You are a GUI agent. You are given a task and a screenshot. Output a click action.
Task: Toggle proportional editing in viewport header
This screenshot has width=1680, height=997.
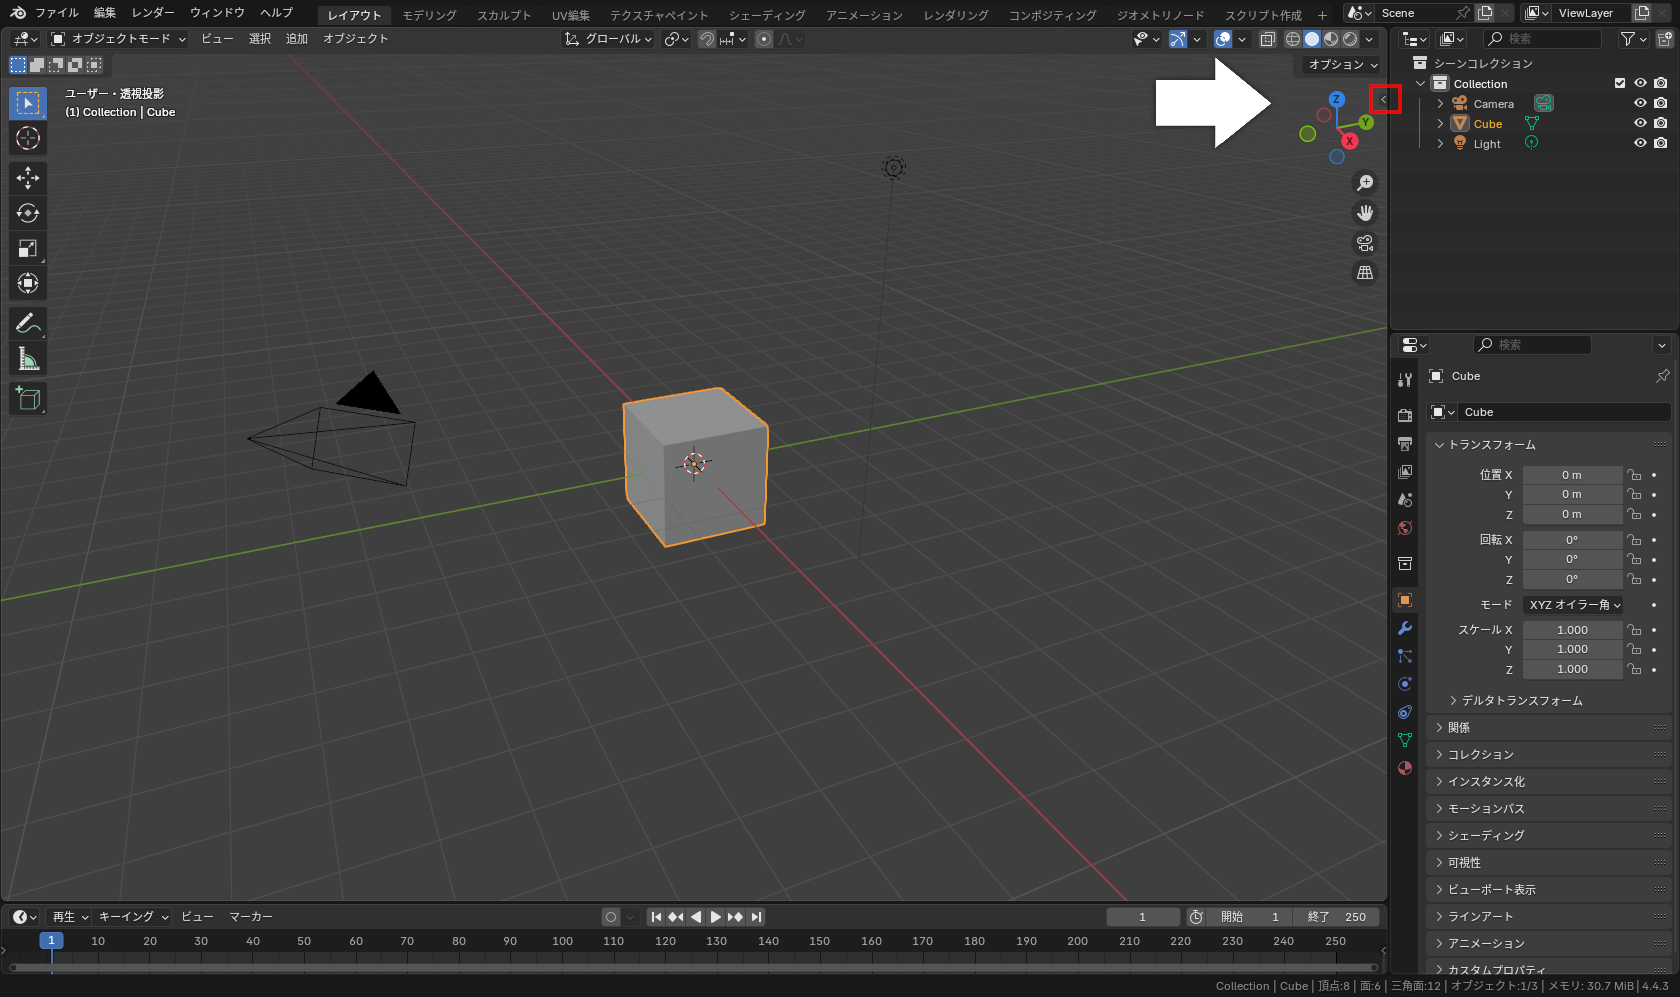coord(764,39)
